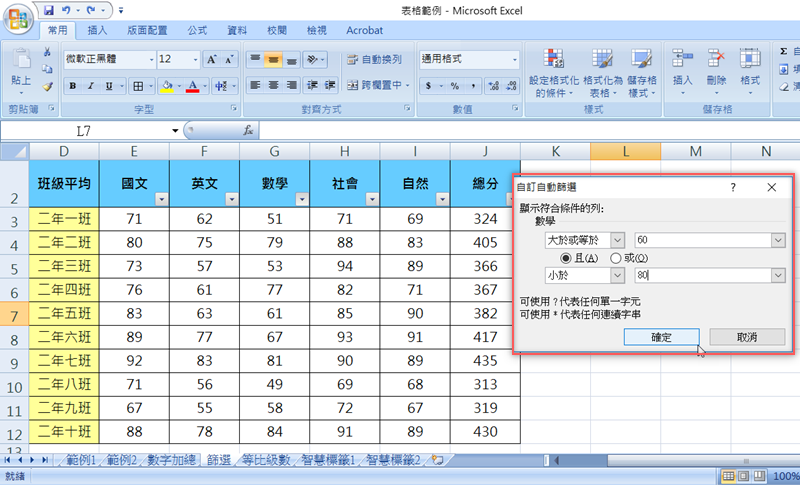800x485 pixels.
Task: Open the 範例1 worksheet tab
Action: (x=81, y=459)
